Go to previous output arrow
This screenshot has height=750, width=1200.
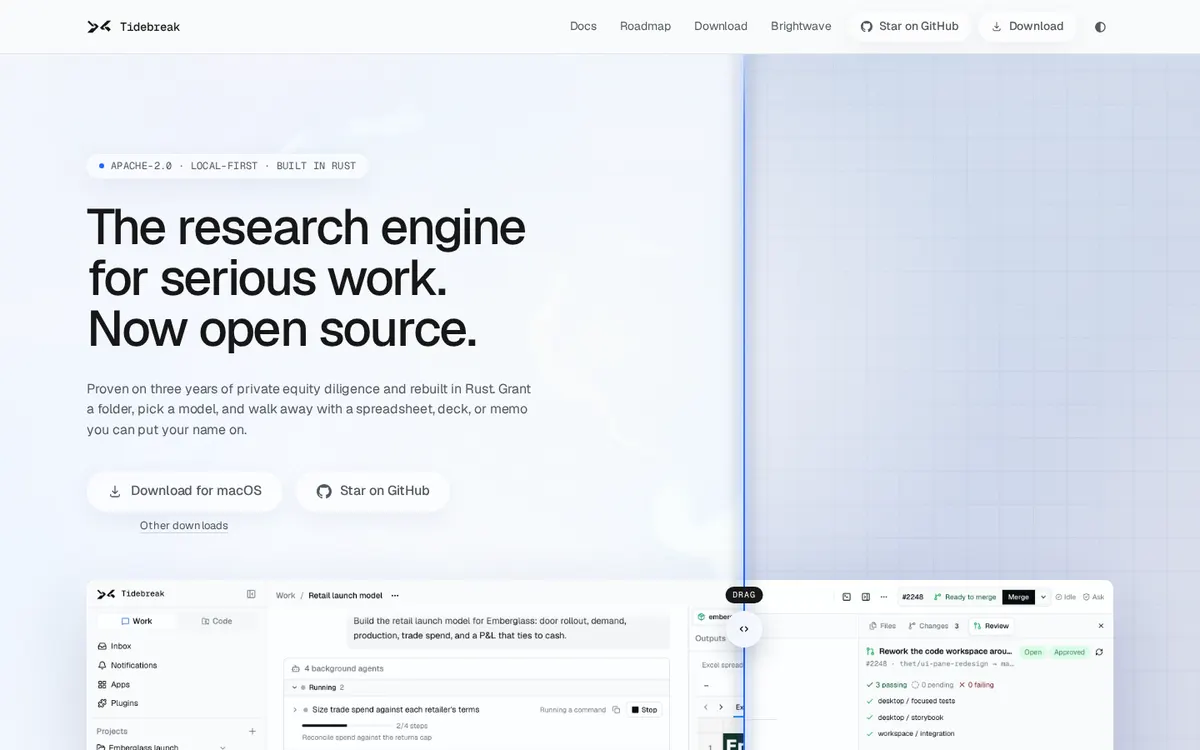point(706,707)
